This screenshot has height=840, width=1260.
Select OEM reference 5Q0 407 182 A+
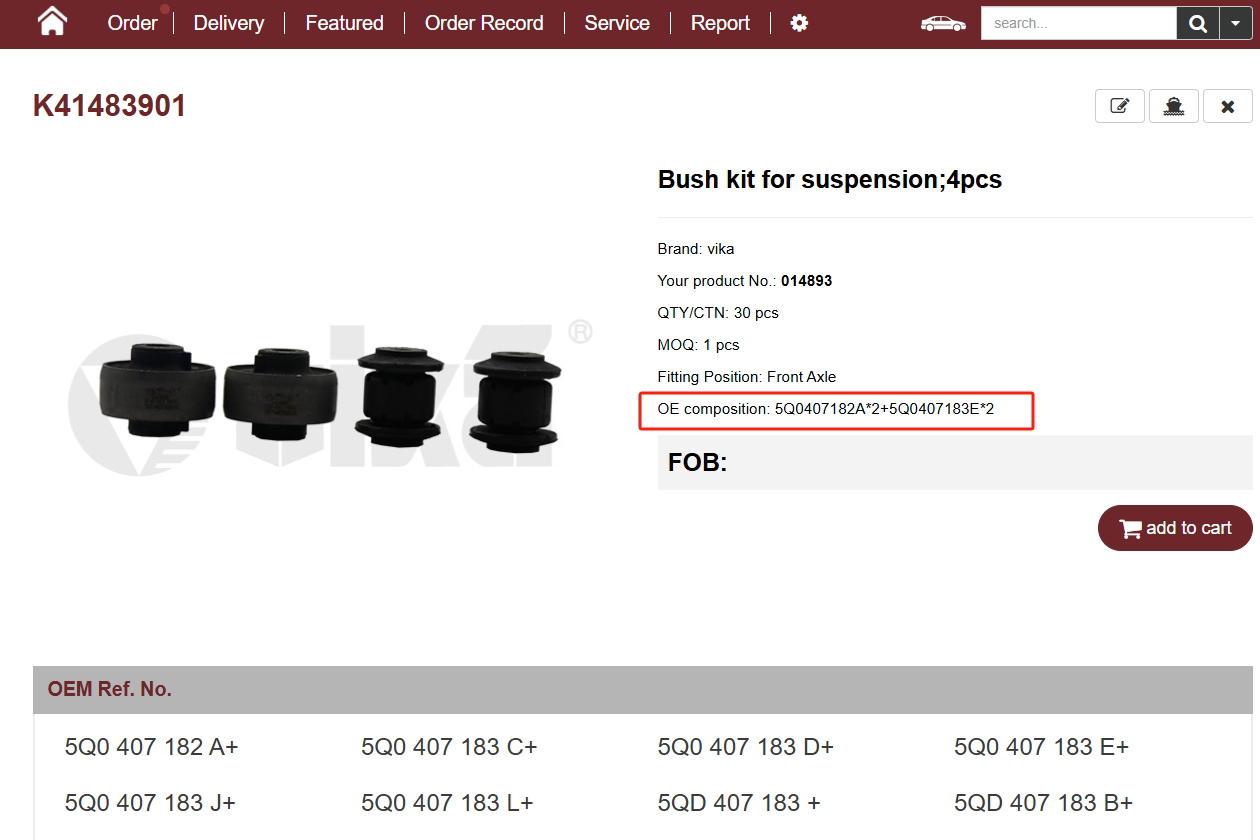click(151, 747)
